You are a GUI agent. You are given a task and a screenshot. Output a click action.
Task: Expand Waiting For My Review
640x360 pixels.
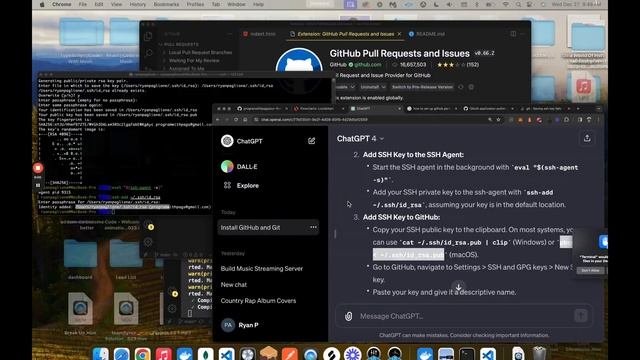click(192, 60)
